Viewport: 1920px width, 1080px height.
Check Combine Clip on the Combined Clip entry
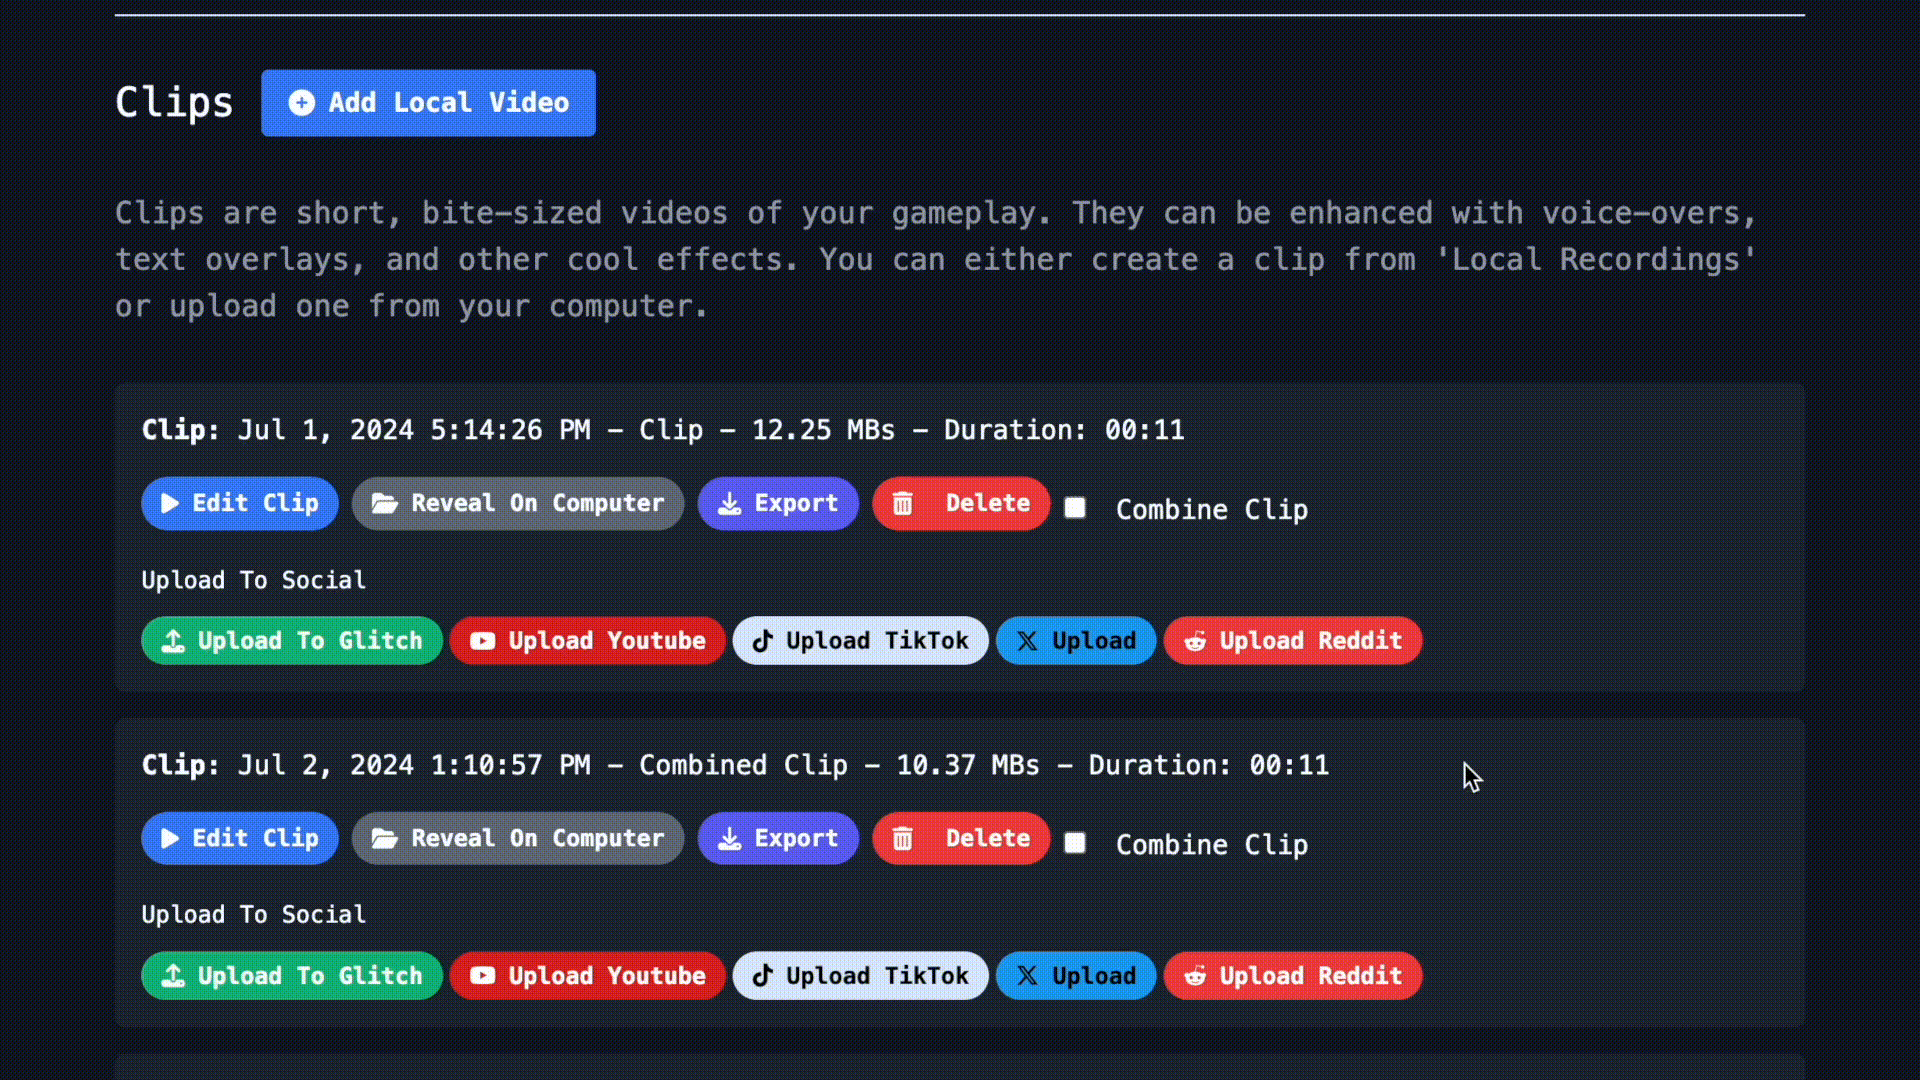pos(1076,843)
